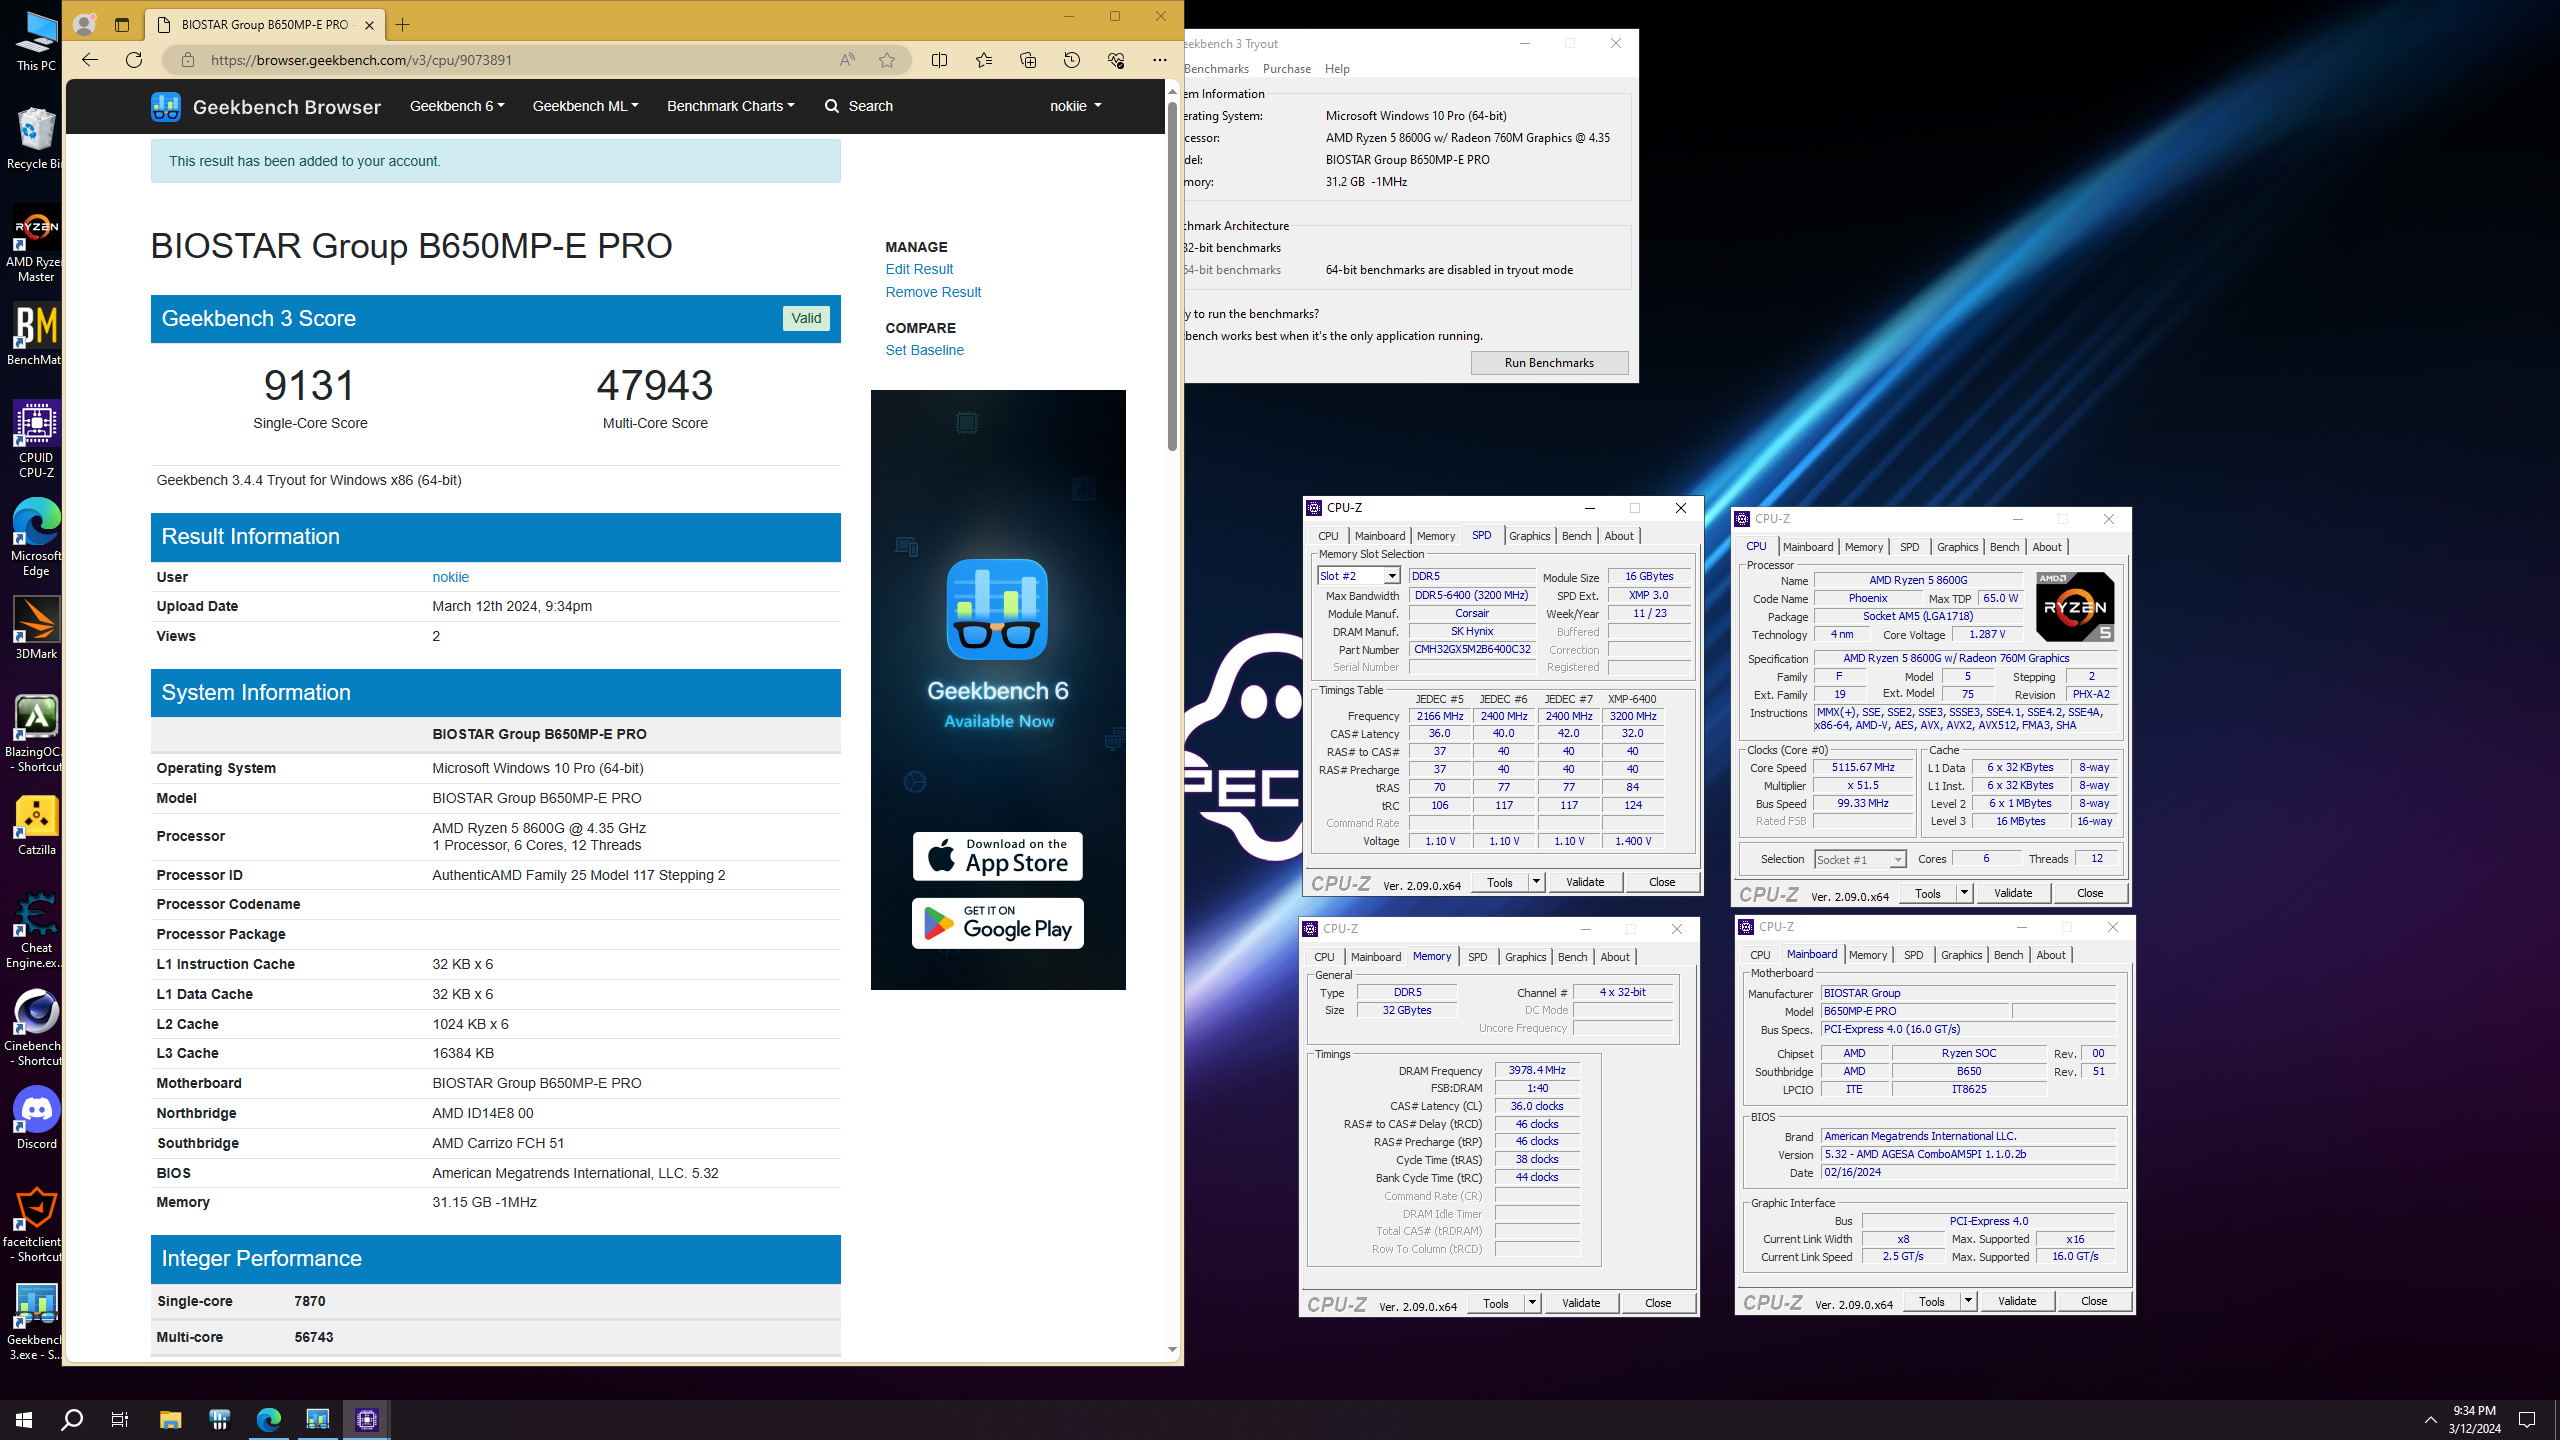Toggle Edge split screen icon
The image size is (2560, 1440).
pos(939,60)
